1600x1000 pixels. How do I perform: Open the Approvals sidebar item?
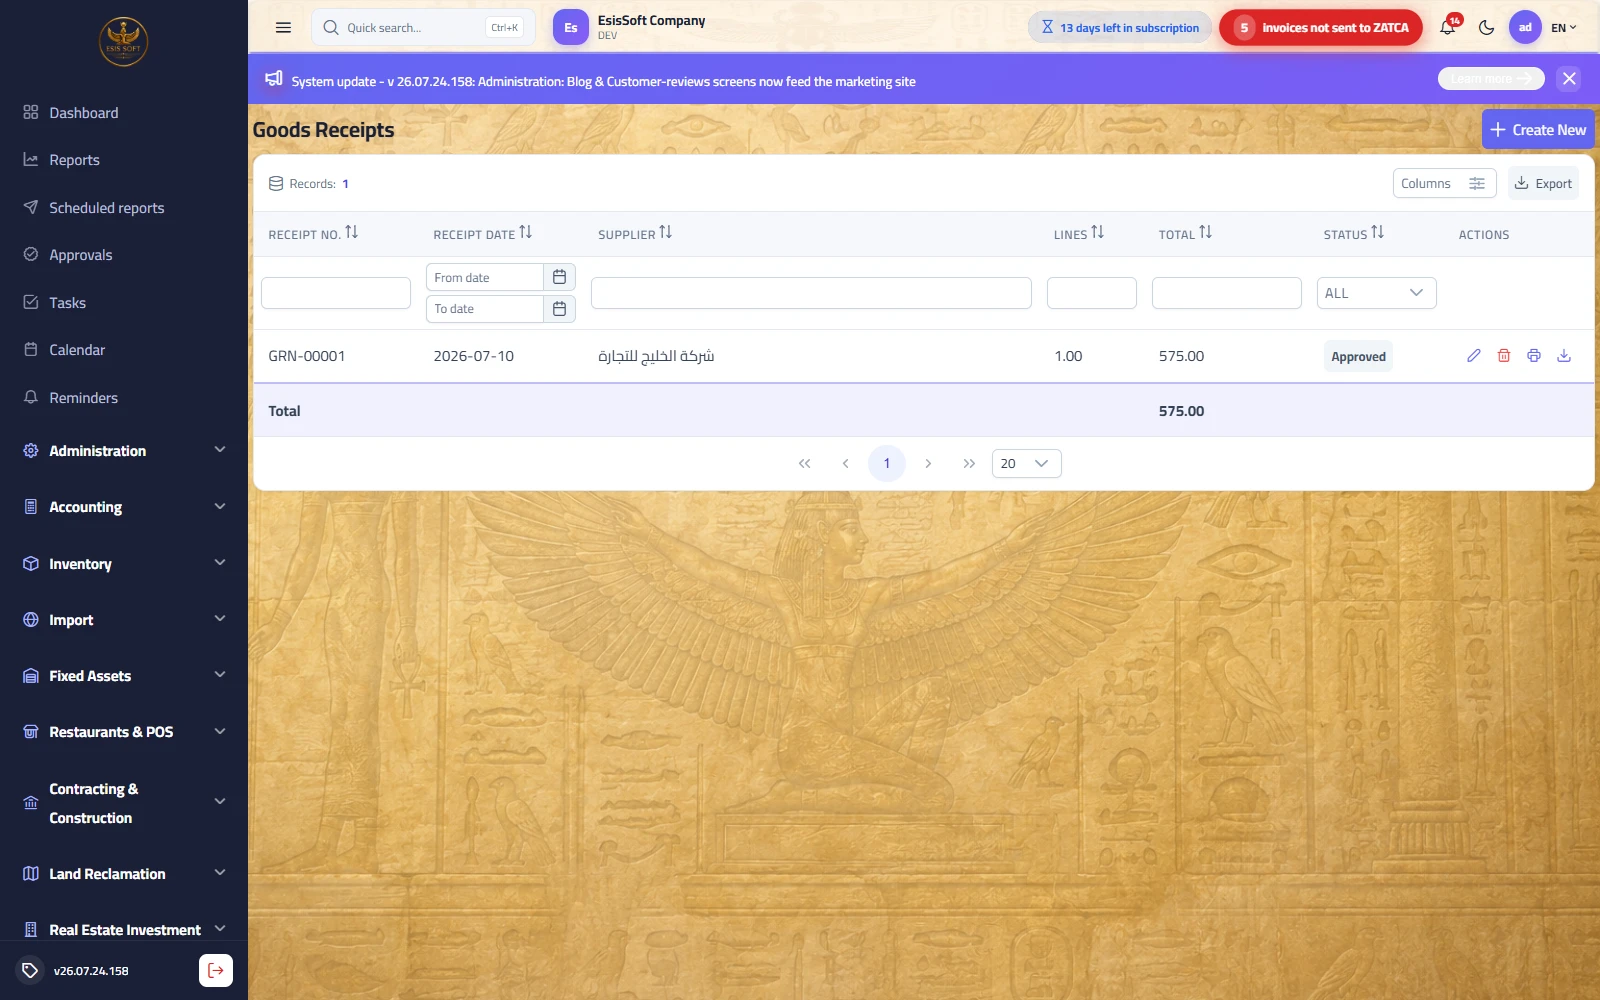coord(80,255)
